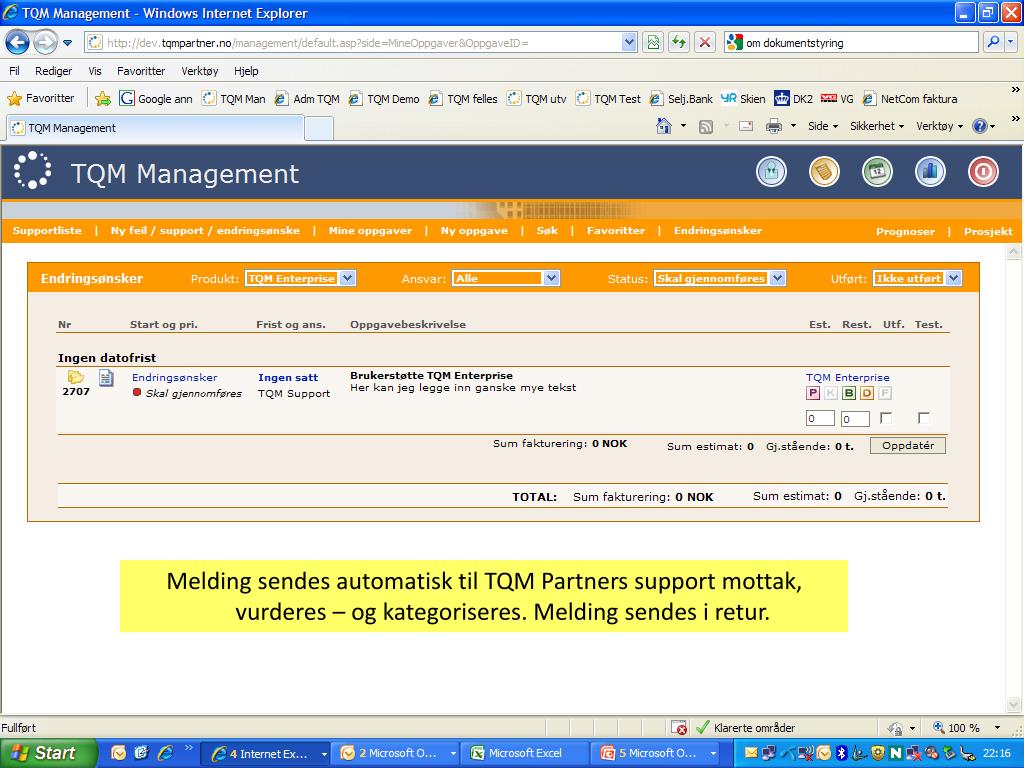Image resolution: width=1024 pixels, height=768 pixels.
Task: Click the Refresh page icon
Action: [x=679, y=43]
